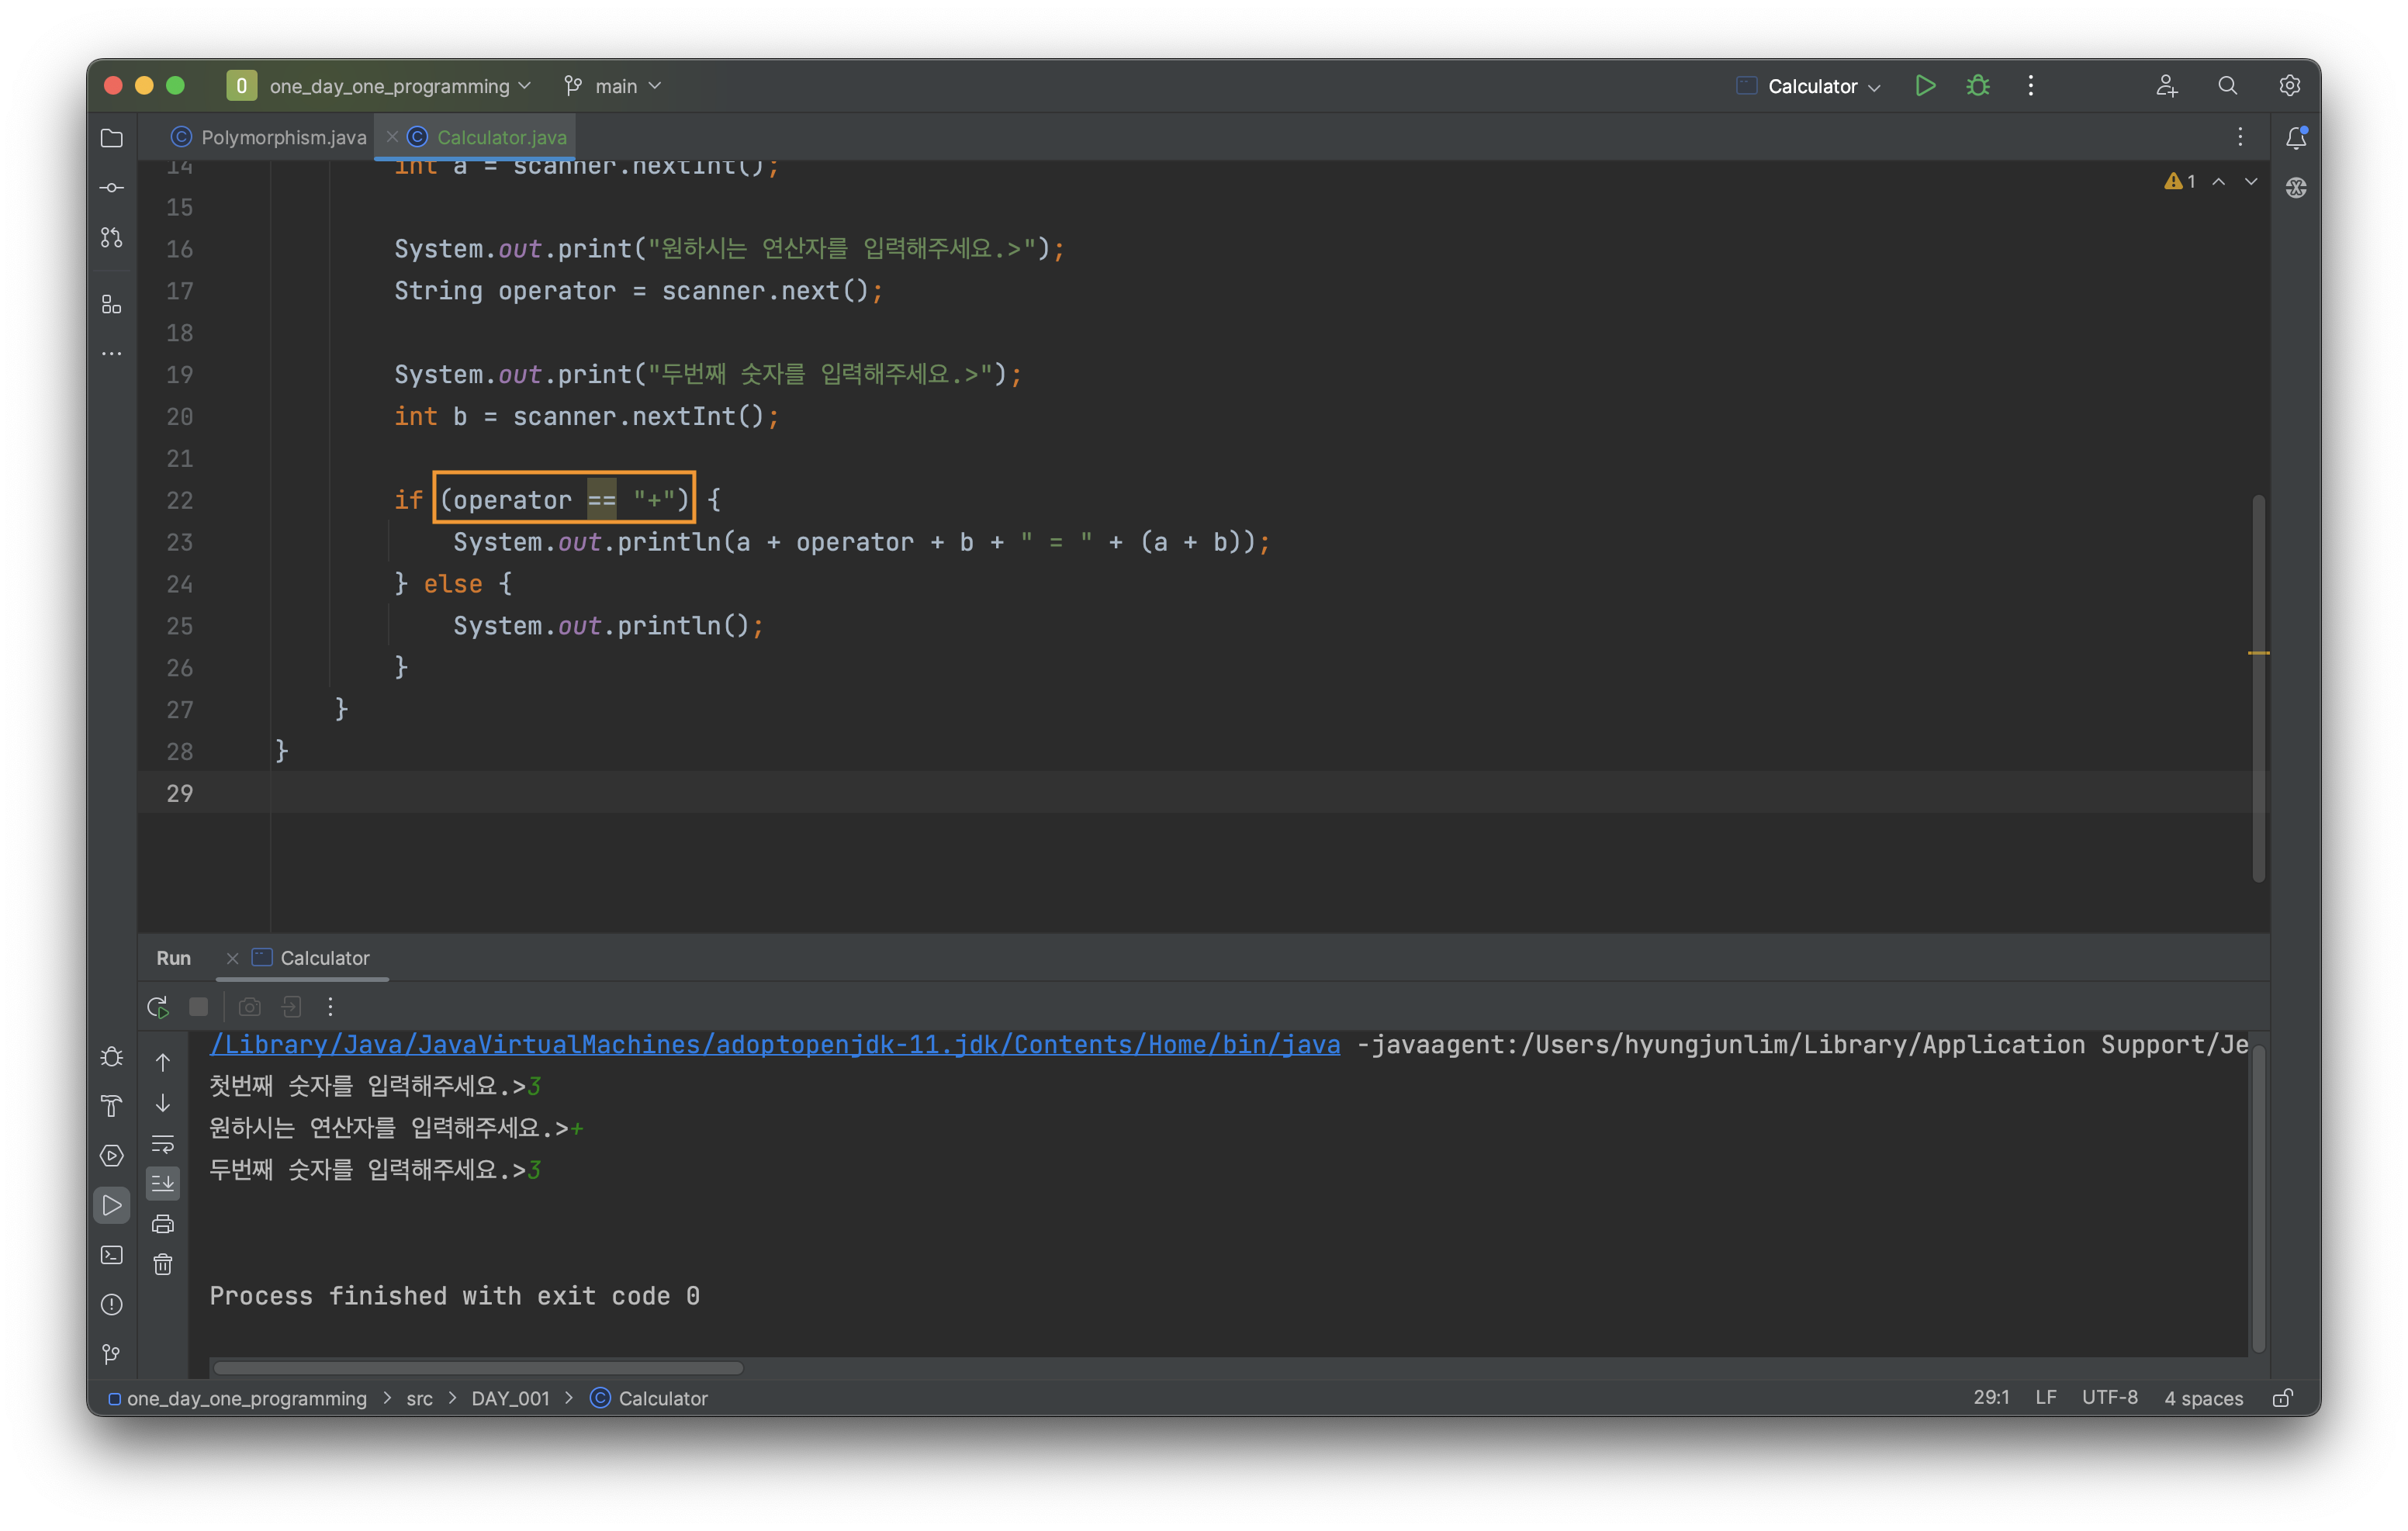Start debugging with the bug icon

[1978, 86]
